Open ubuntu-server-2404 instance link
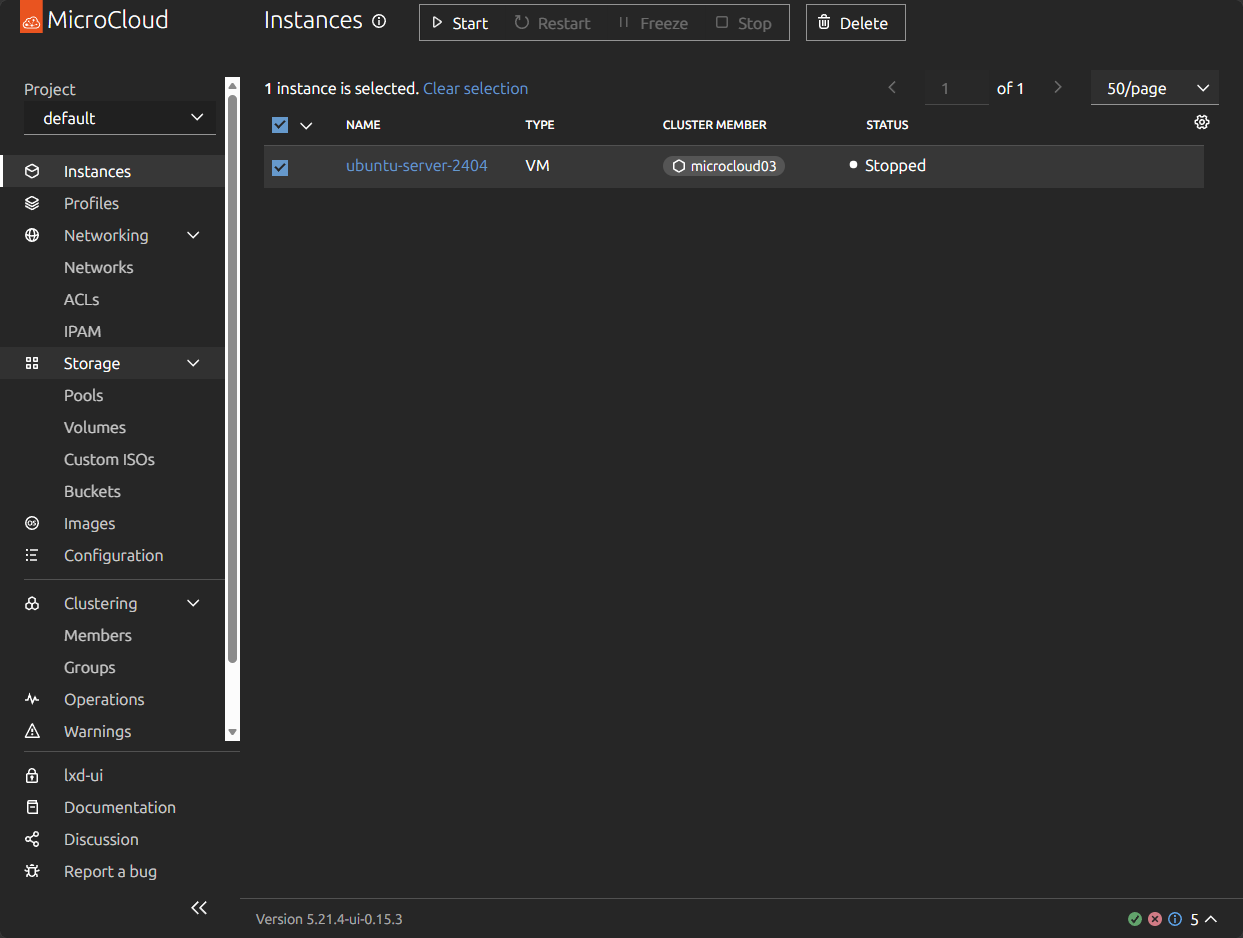 pos(417,166)
